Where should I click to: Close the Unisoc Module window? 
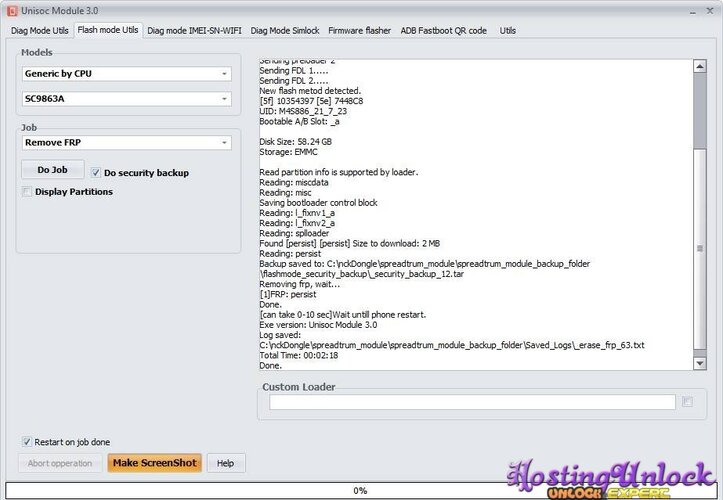[x=710, y=11]
